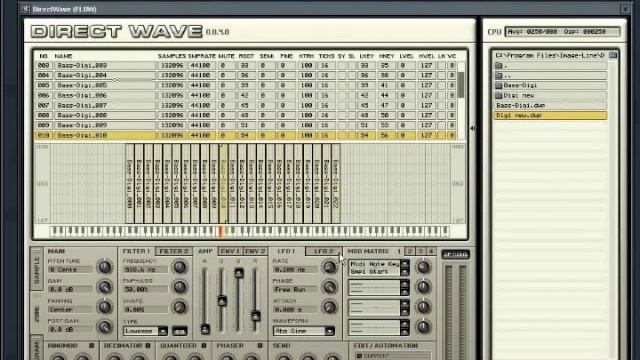Click the Filter Frequency knob

180,267
